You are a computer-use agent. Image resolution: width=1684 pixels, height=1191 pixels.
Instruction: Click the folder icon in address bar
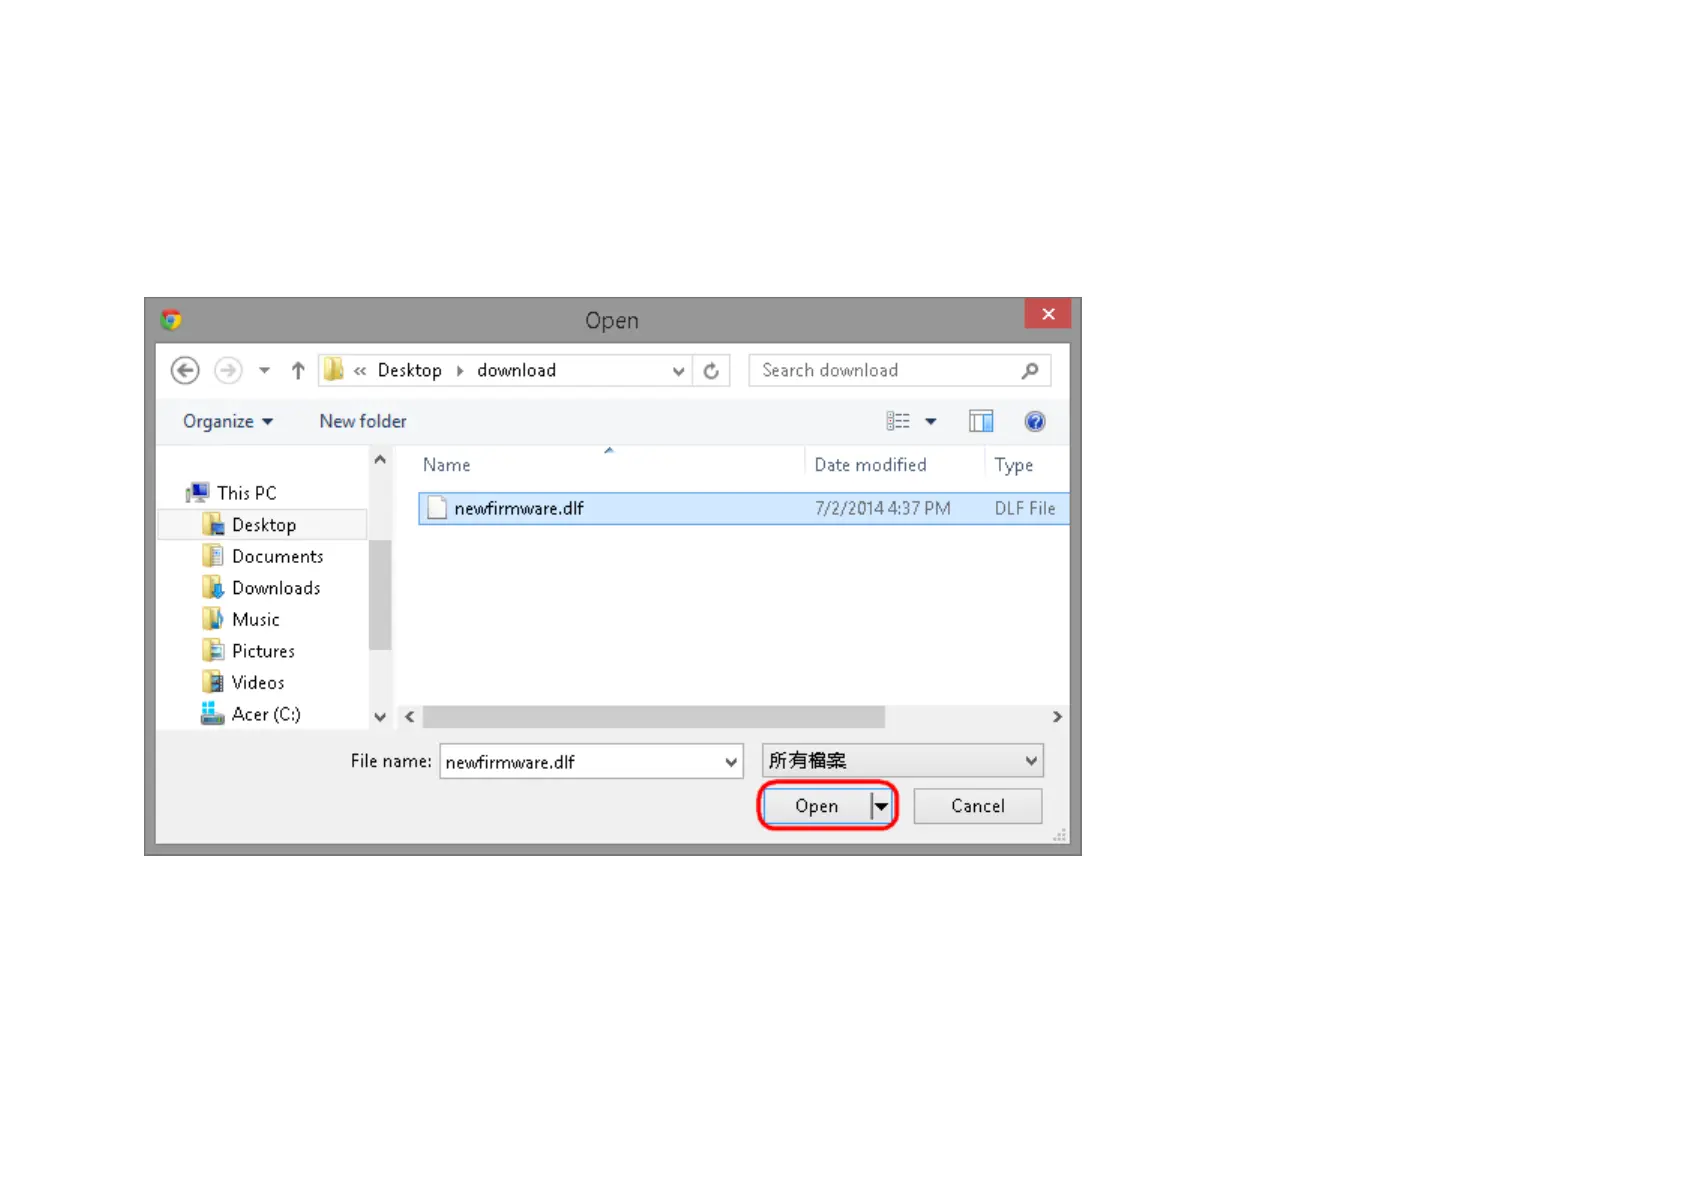pos(334,370)
